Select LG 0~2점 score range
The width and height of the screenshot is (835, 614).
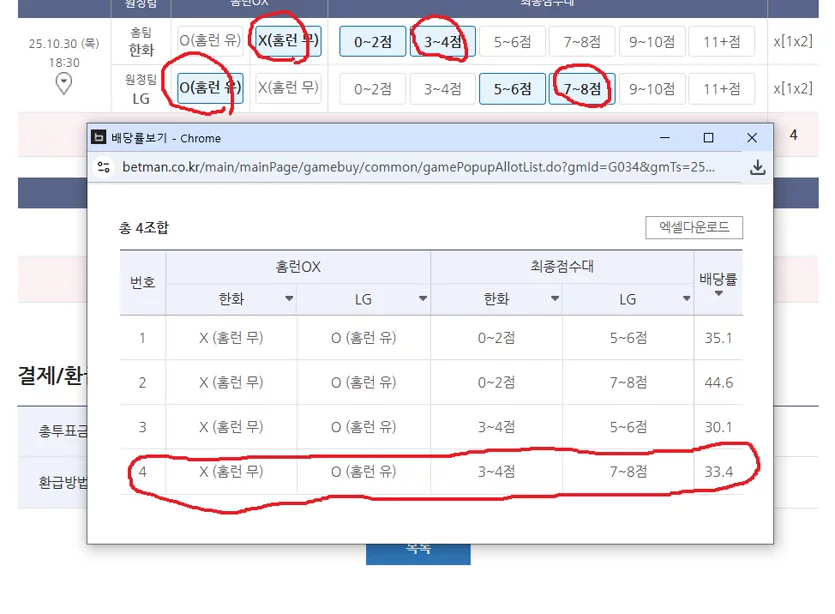(x=373, y=88)
